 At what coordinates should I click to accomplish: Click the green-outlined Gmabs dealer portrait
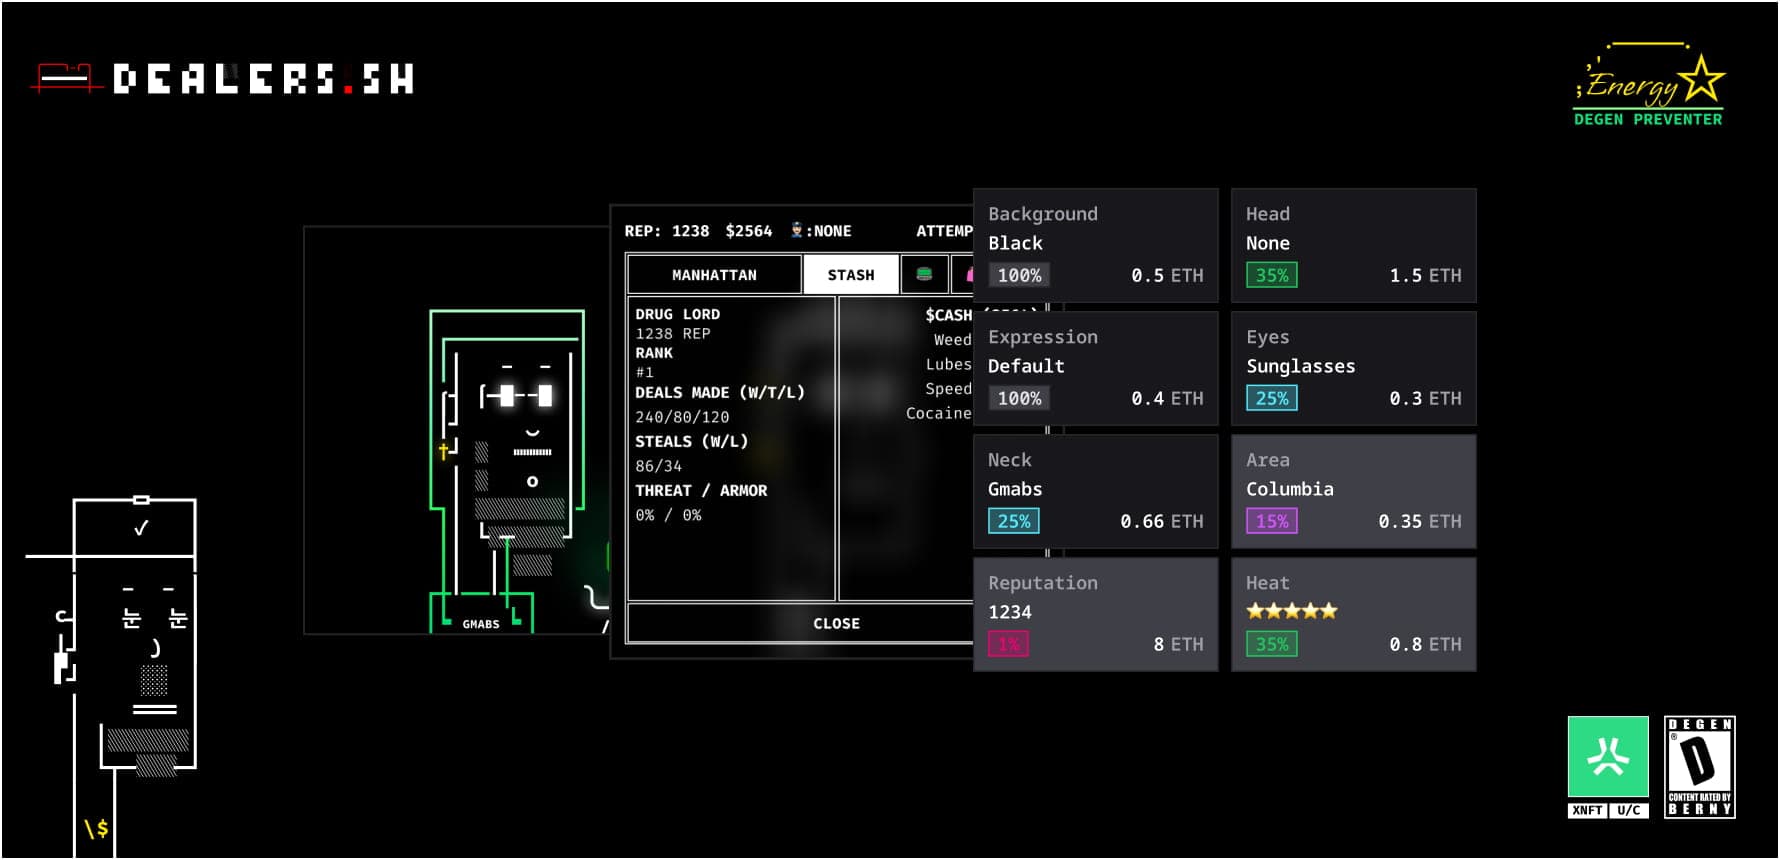click(x=507, y=470)
